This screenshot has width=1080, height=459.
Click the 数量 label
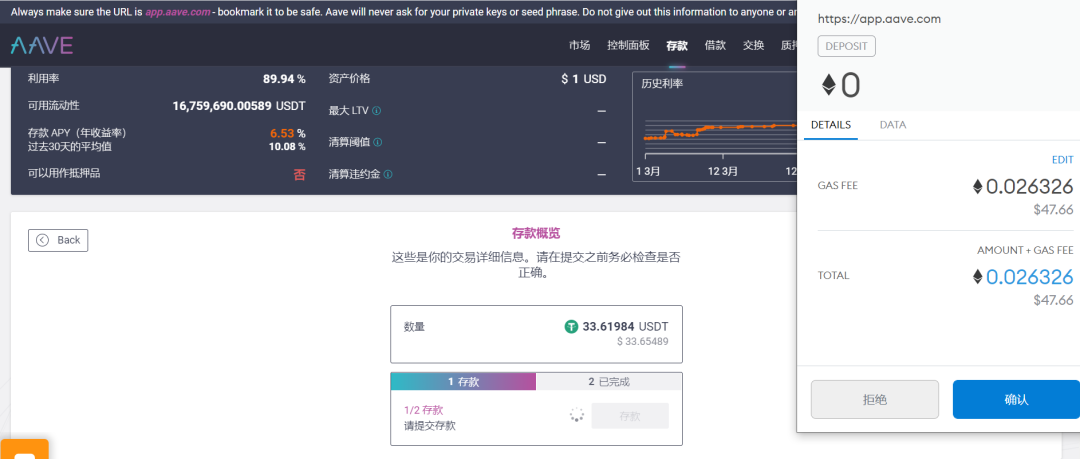(x=415, y=327)
